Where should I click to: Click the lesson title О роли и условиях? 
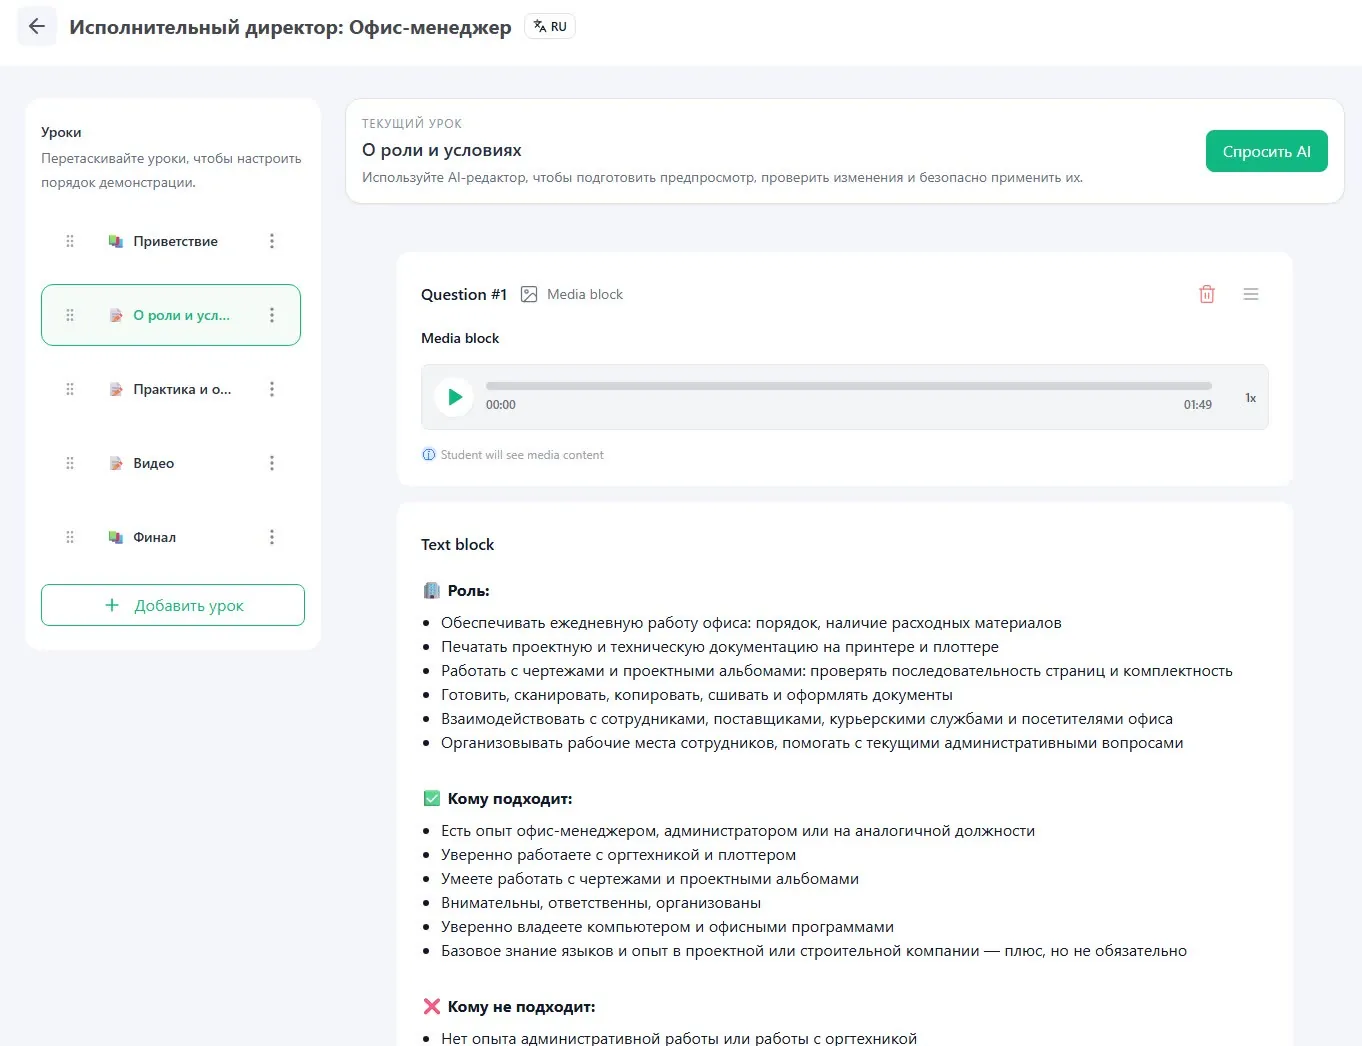(442, 150)
